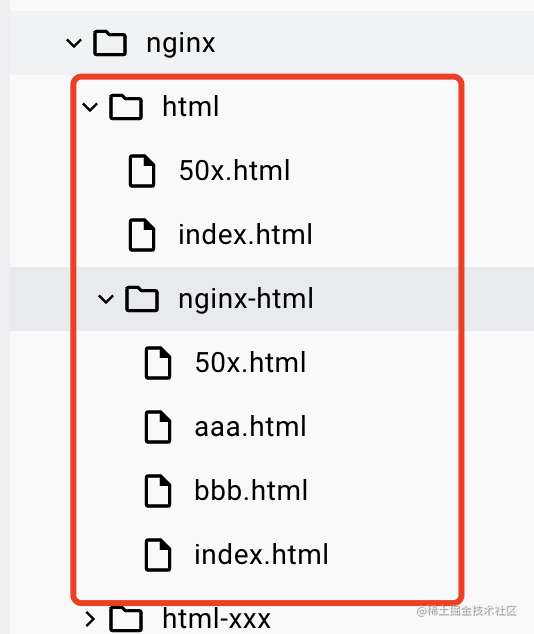Click the html-xxx folder icon

click(126, 619)
